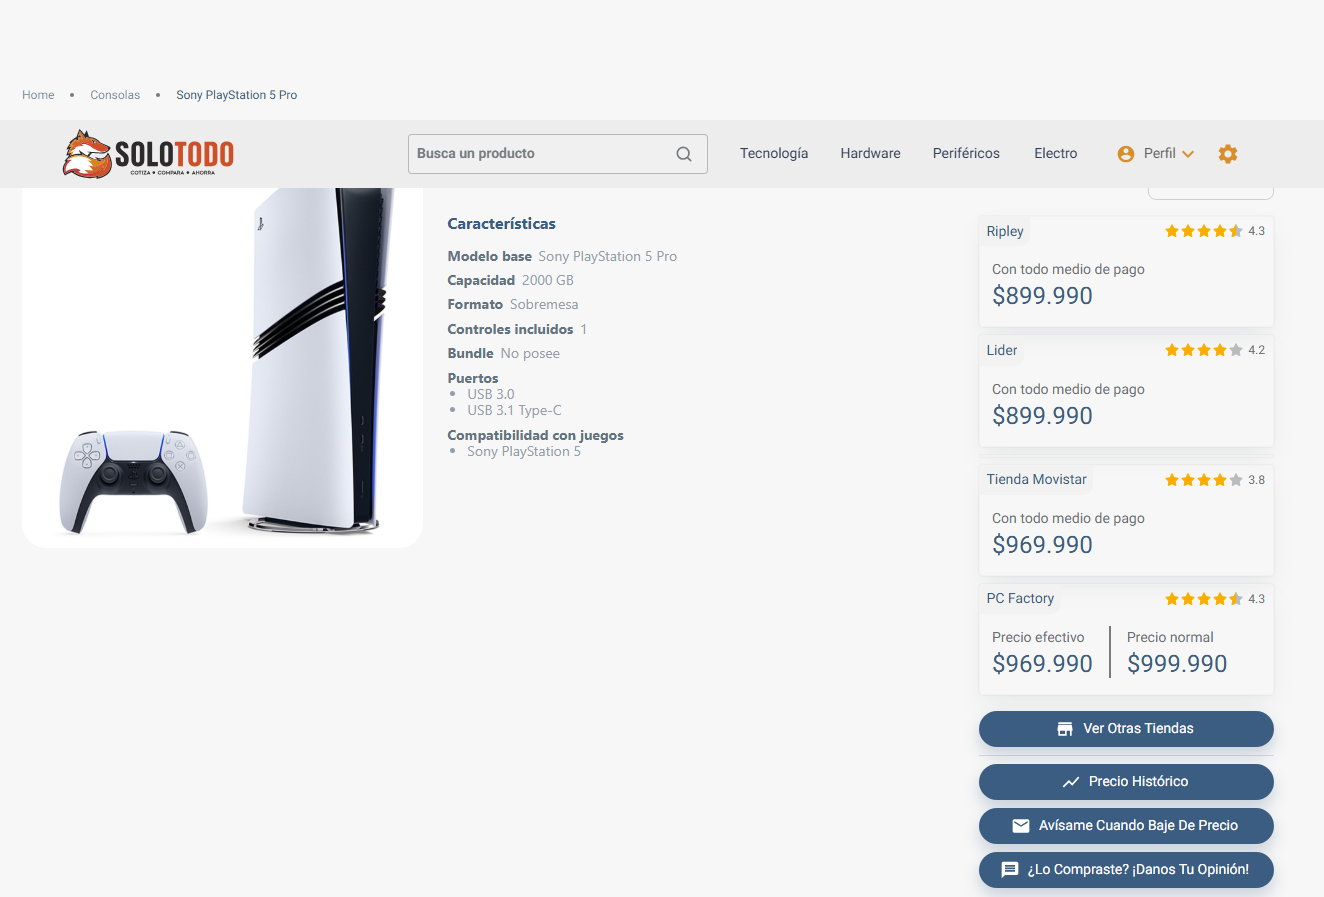Select Tienda Movistar's $969.990 price
The image size is (1324, 897).
(x=1042, y=545)
